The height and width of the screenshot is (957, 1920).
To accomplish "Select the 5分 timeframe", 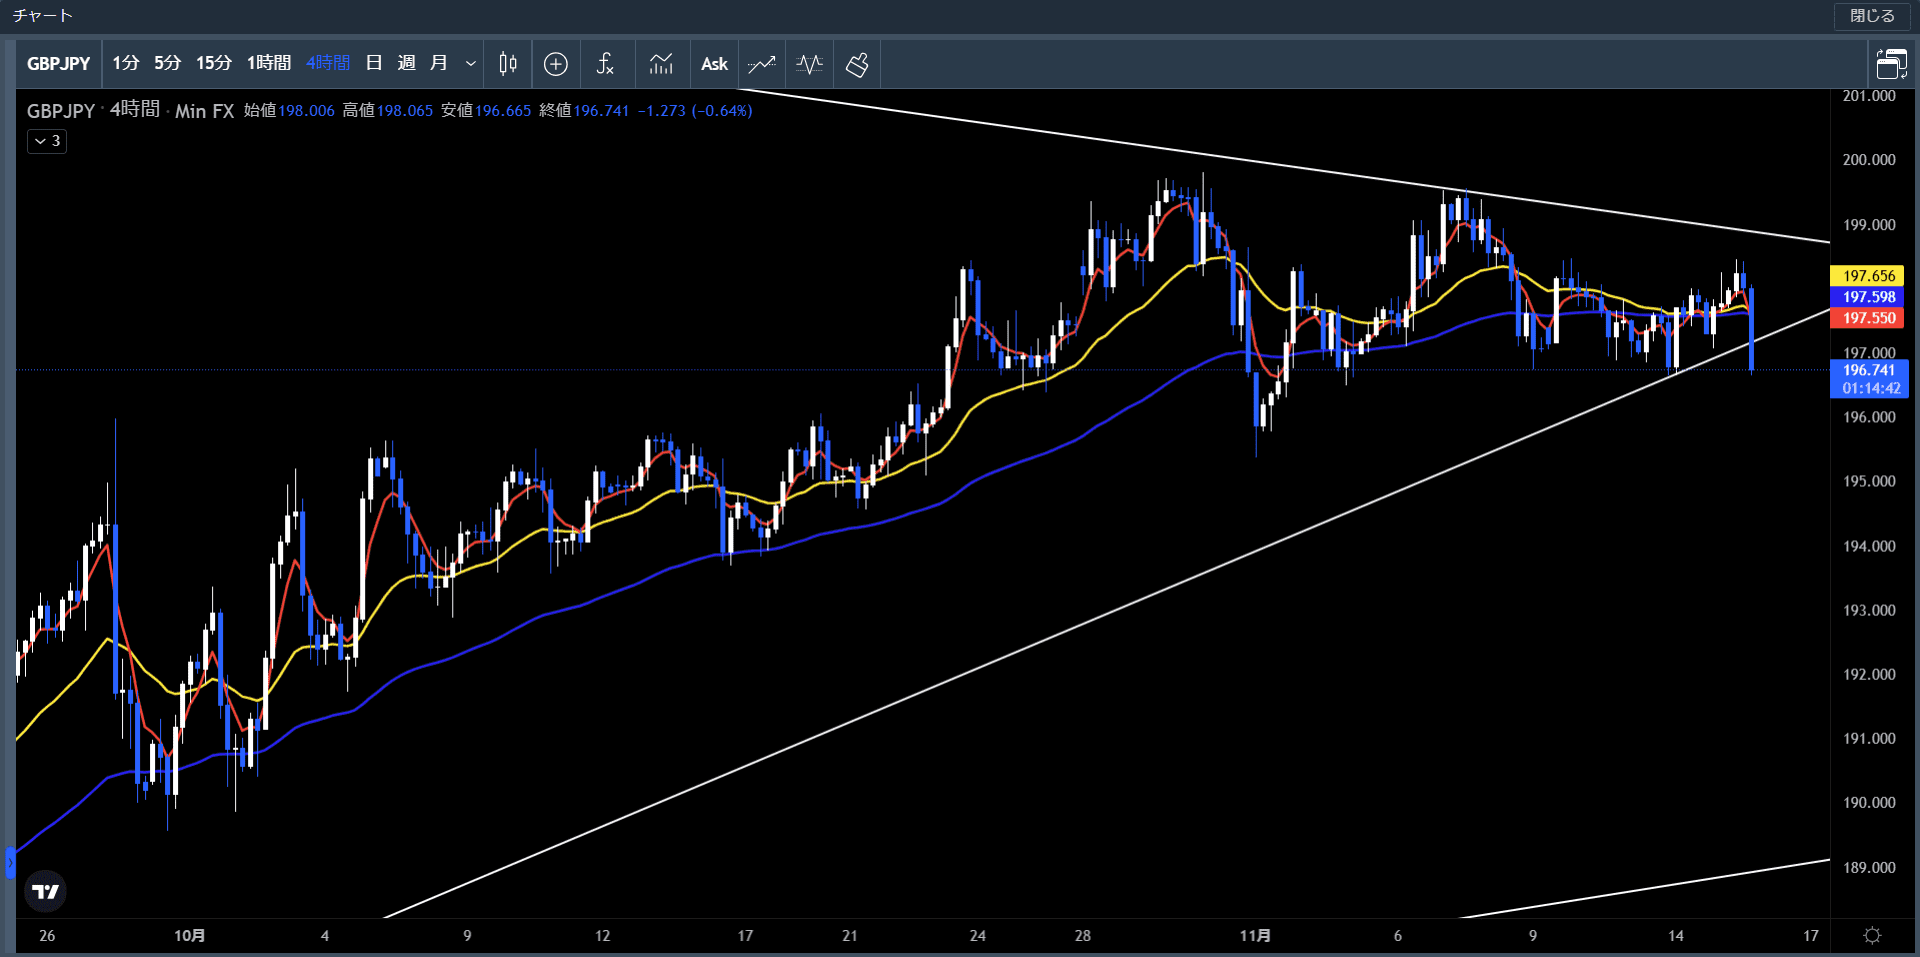I will 167,63.
